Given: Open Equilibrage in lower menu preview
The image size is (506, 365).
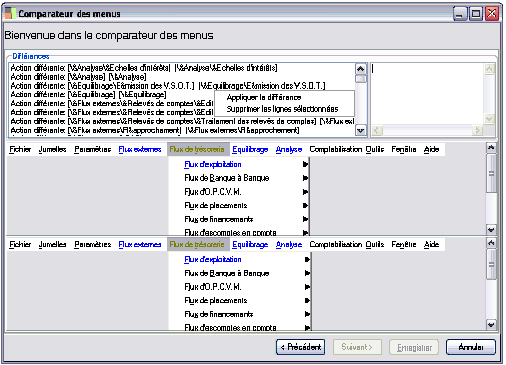Looking at the screenshot, I should pos(250,244).
